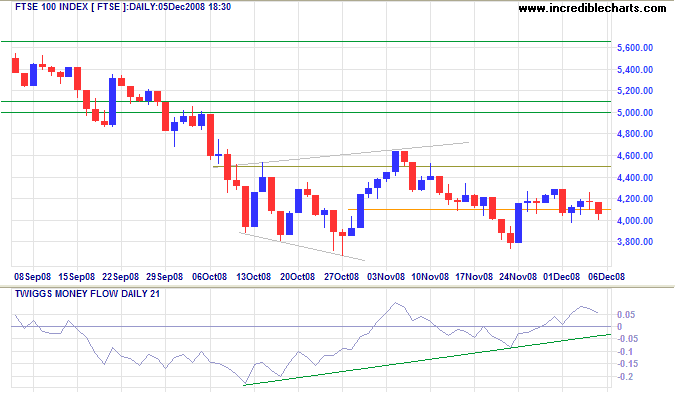Click the 13Oct08 date label
The width and height of the screenshot is (675, 395).
coord(253,277)
